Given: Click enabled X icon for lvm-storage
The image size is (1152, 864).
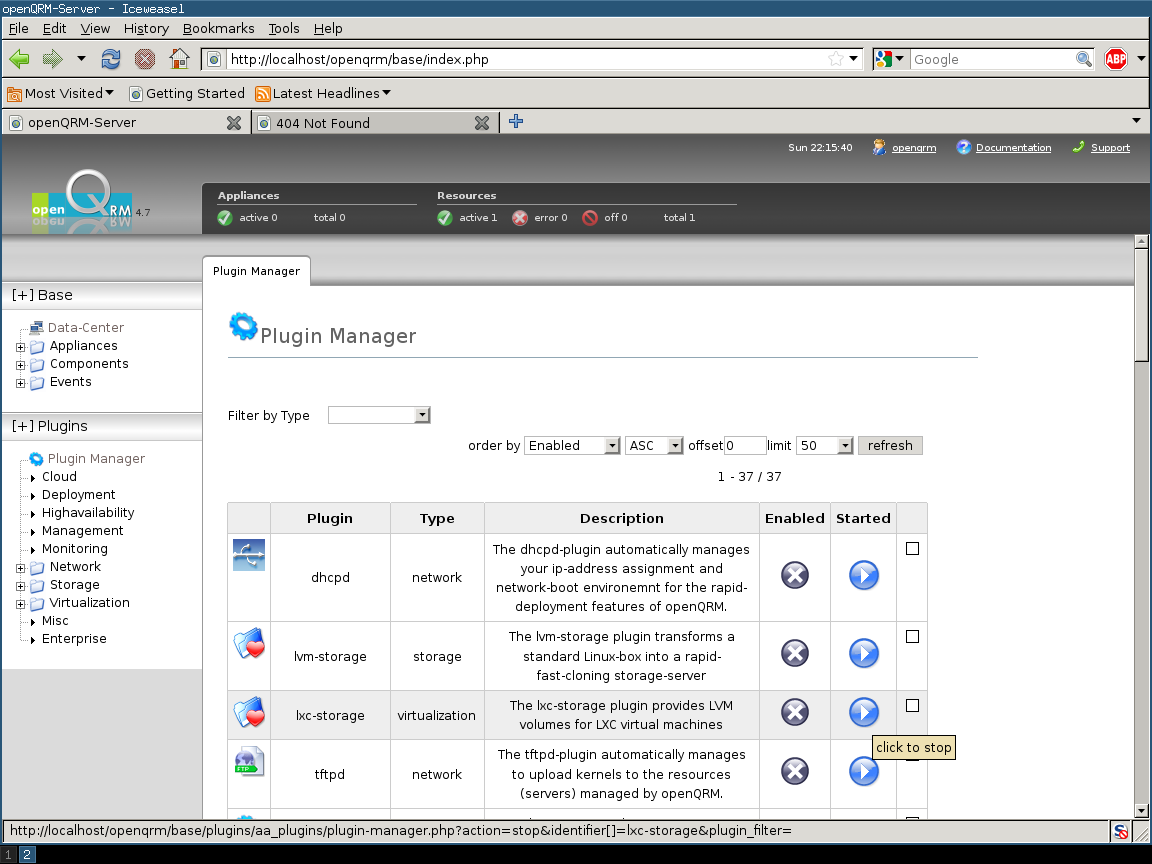Looking at the screenshot, I should click(x=794, y=653).
